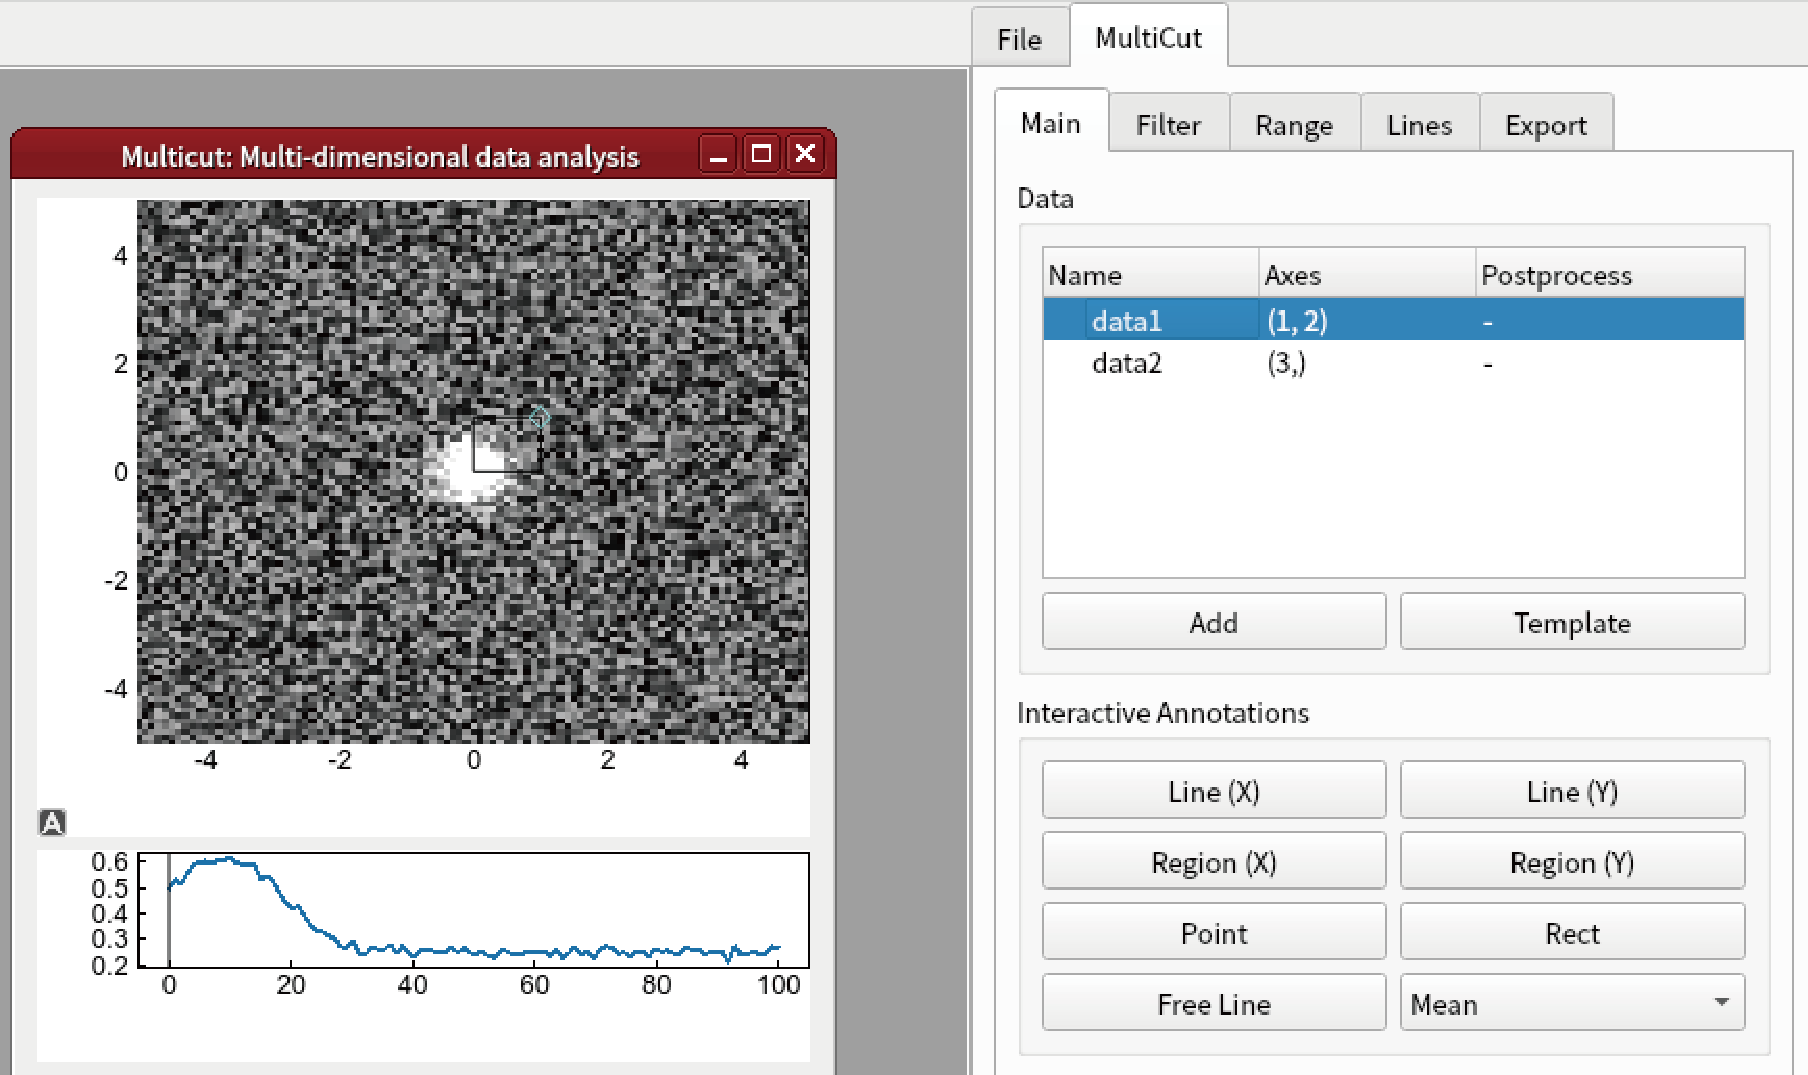
Task: Minimize the Multicut analysis window
Action: [718, 155]
